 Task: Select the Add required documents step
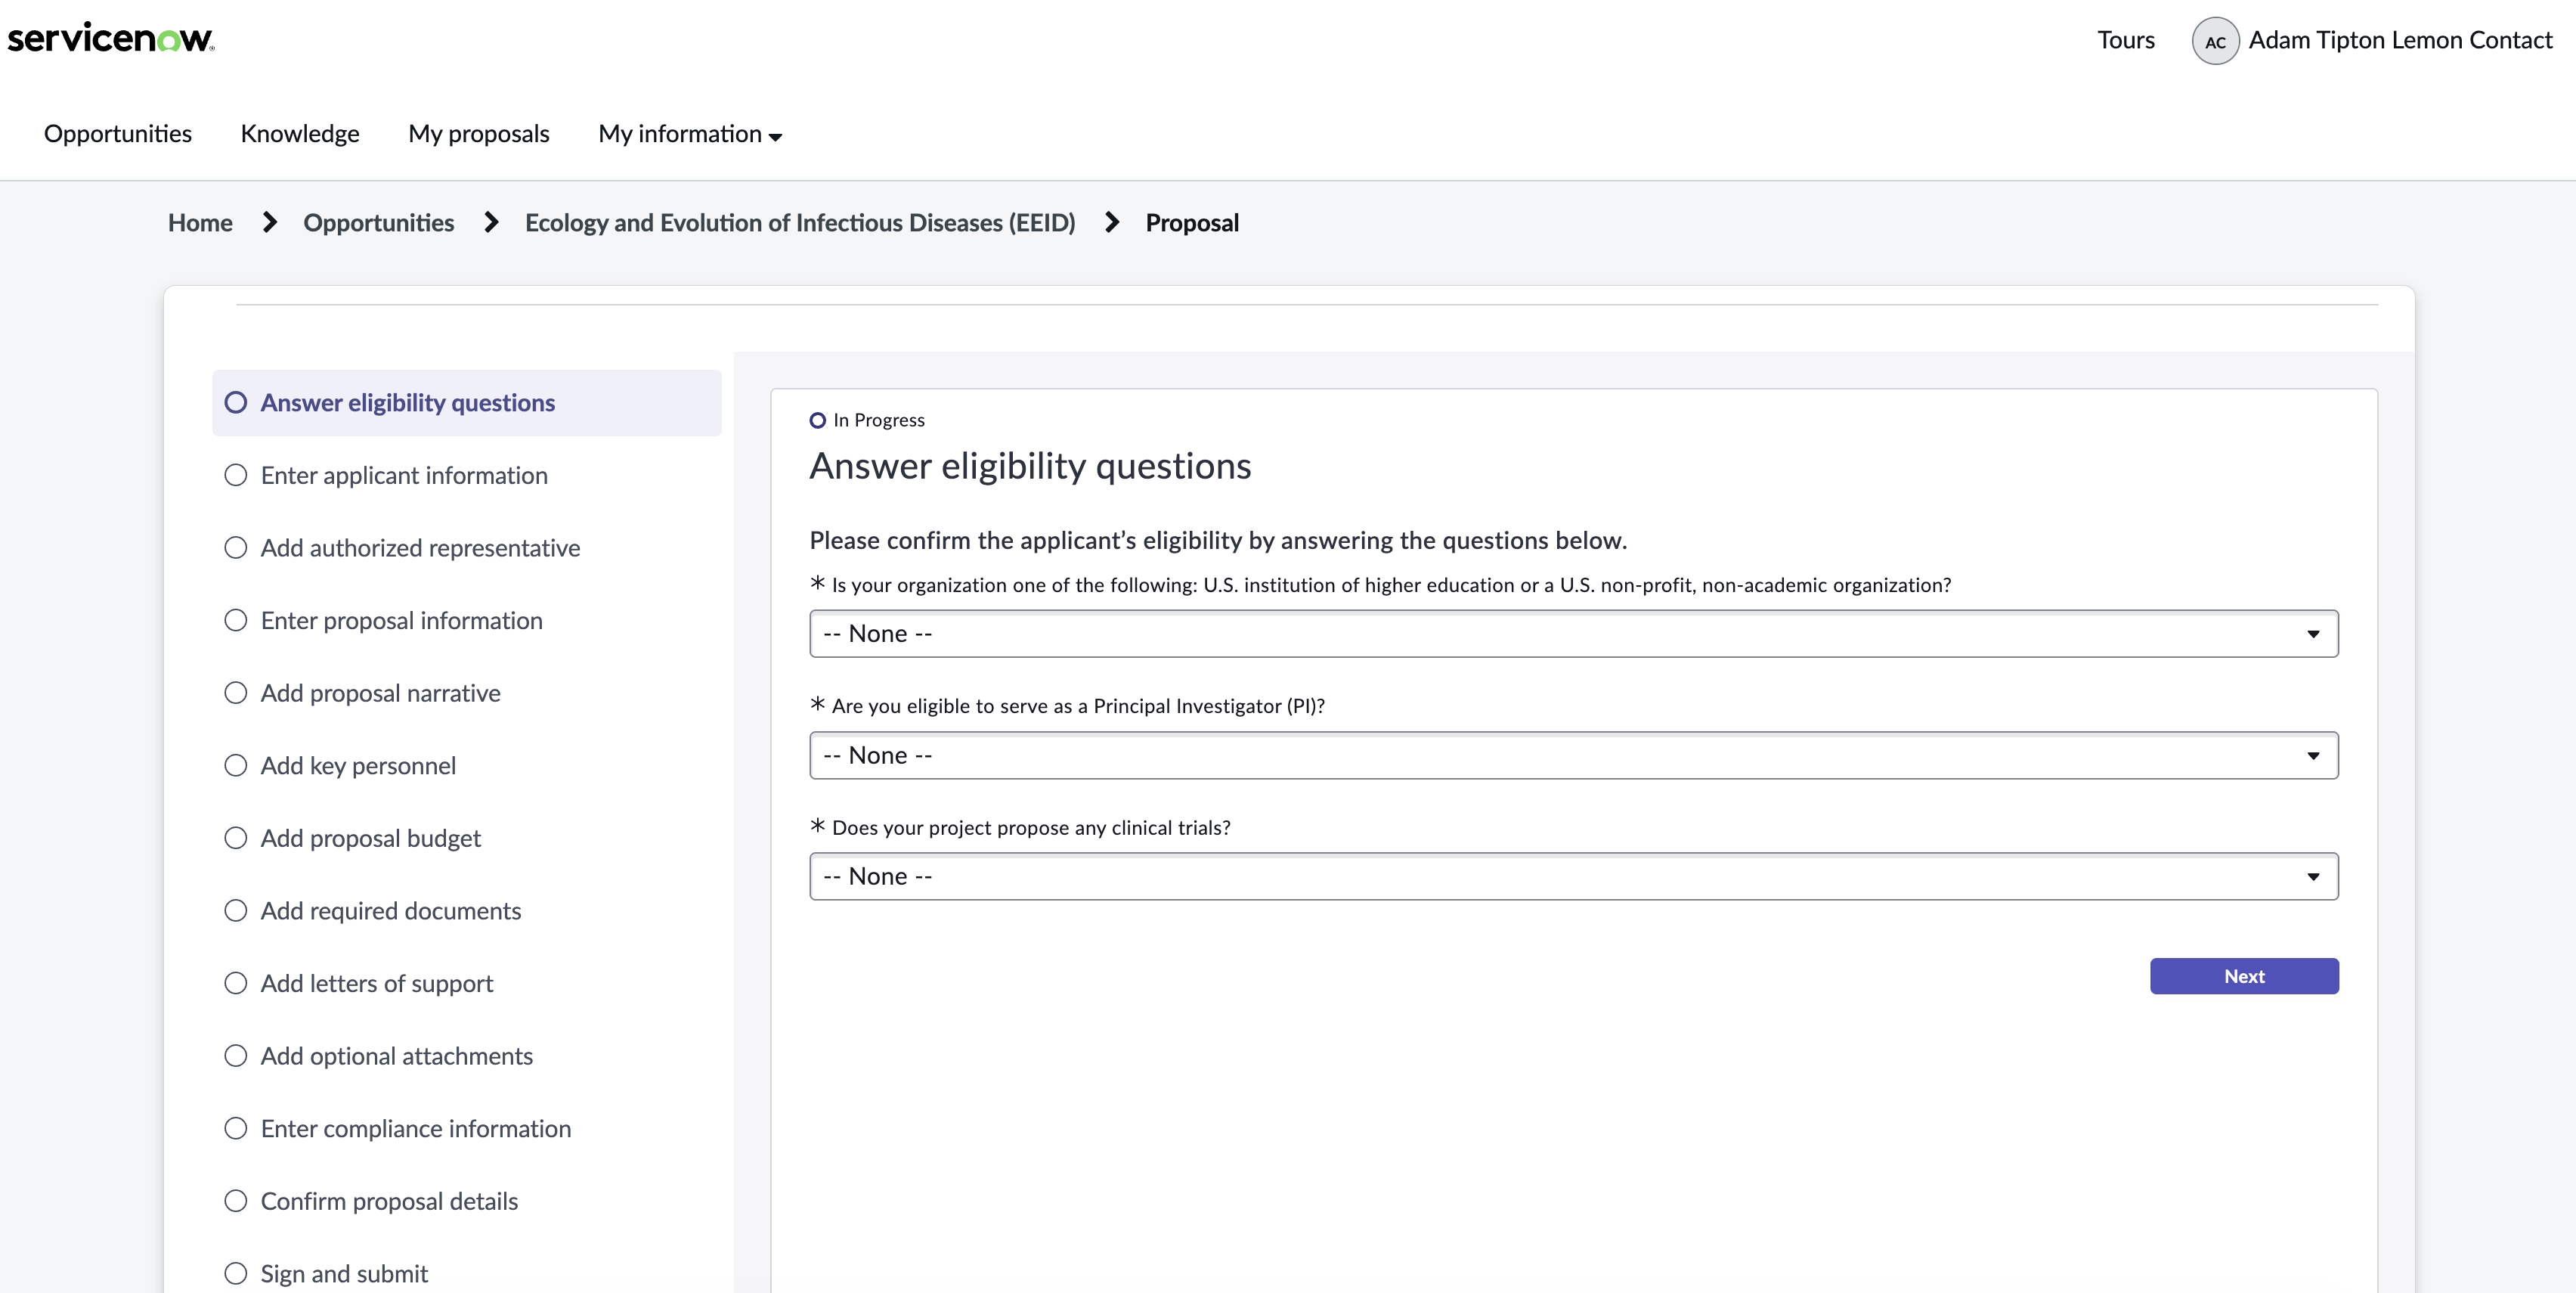(466, 910)
